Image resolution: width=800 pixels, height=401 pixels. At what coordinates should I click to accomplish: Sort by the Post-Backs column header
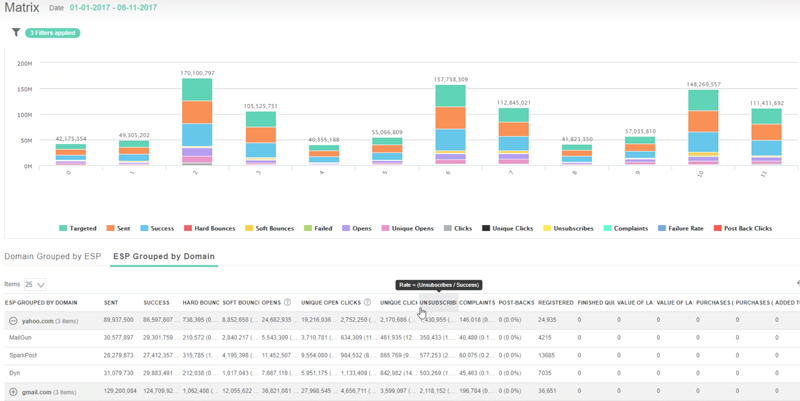516,303
